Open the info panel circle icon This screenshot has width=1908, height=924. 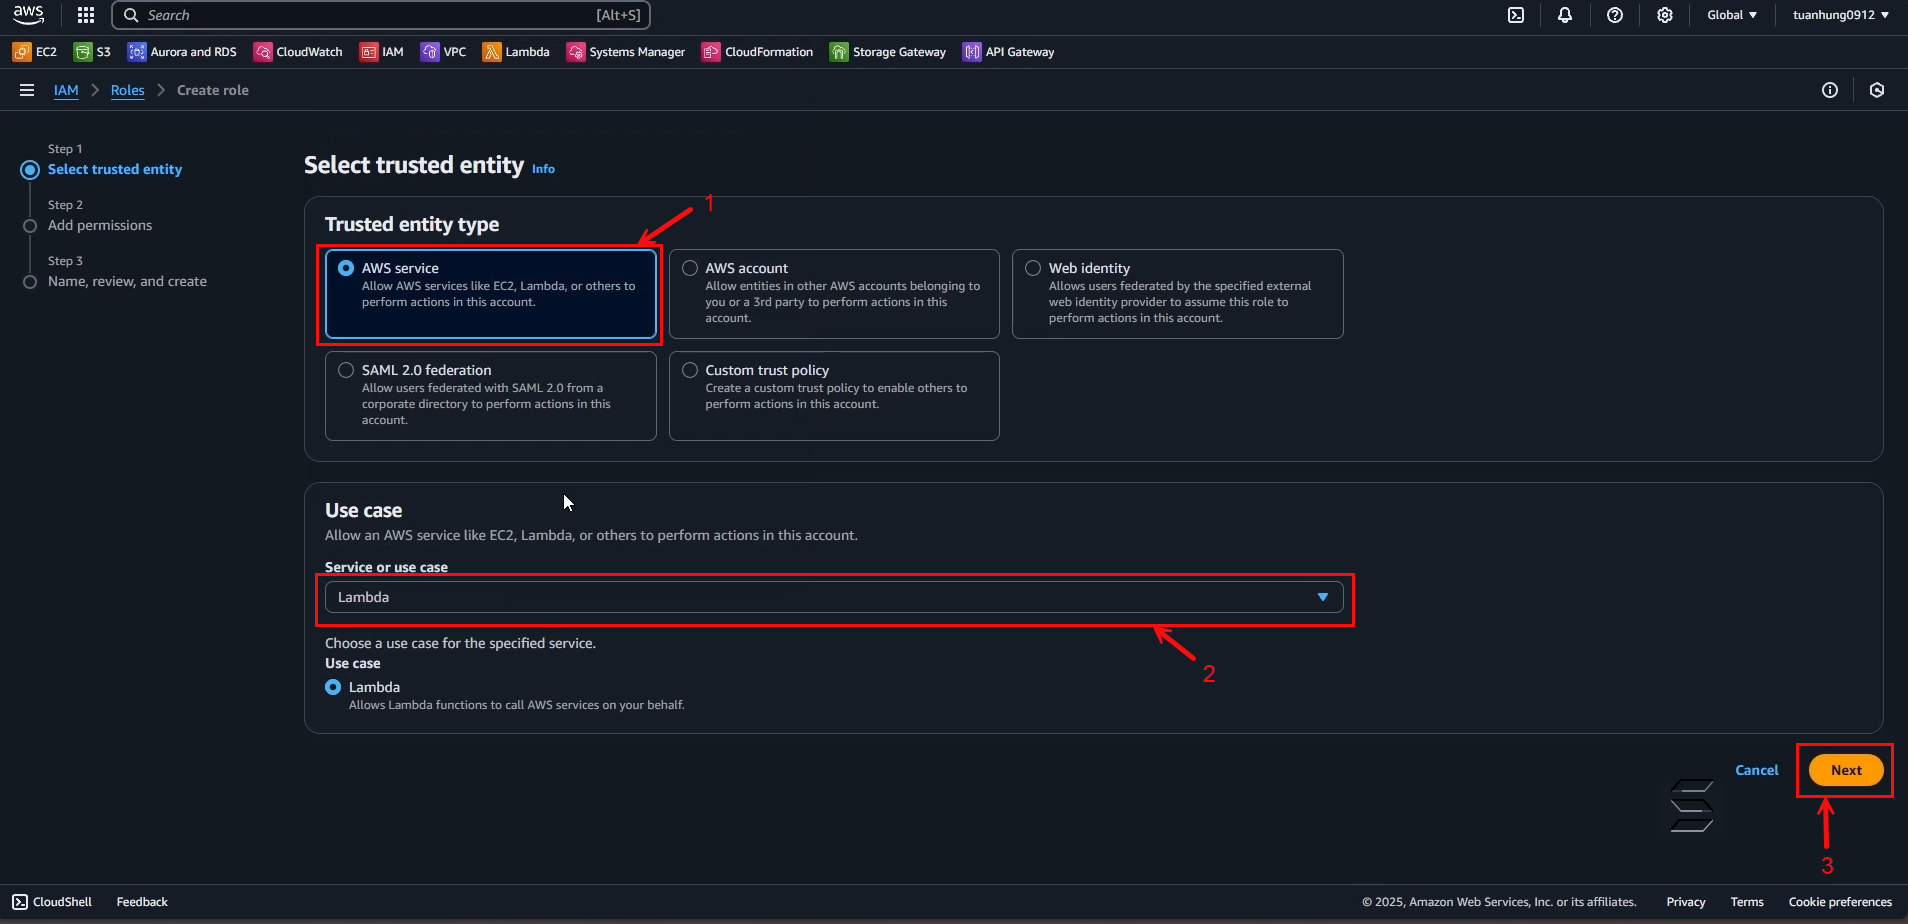pyautogui.click(x=1830, y=90)
